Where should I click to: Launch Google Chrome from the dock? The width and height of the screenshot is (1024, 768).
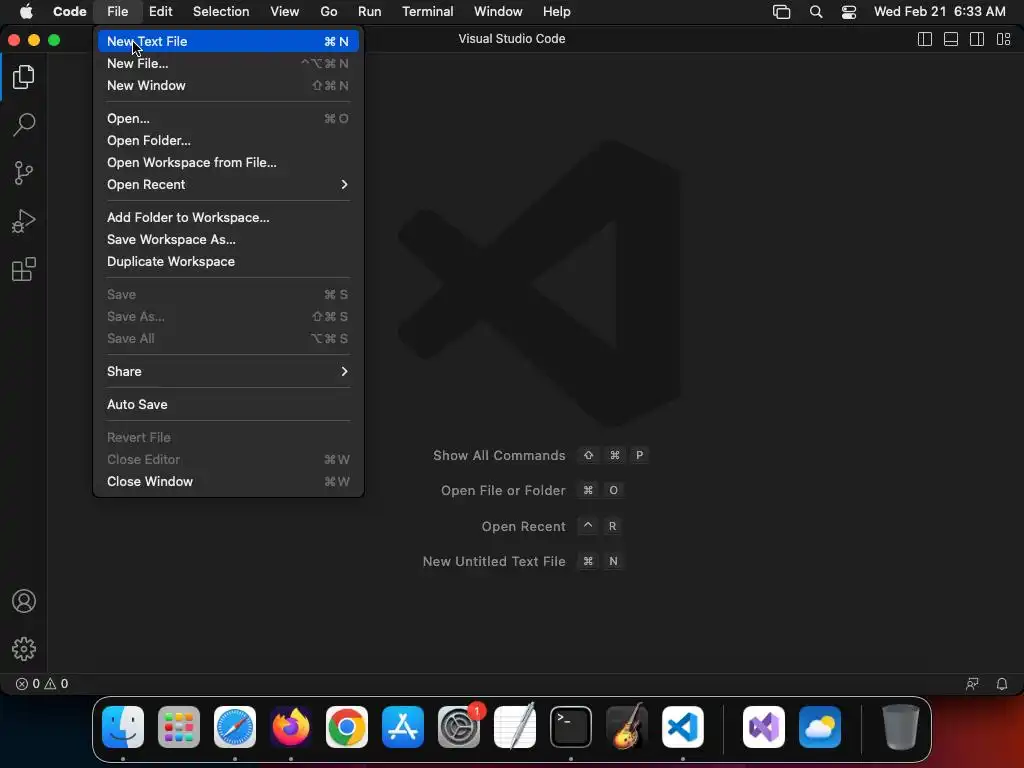(x=347, y=727)
